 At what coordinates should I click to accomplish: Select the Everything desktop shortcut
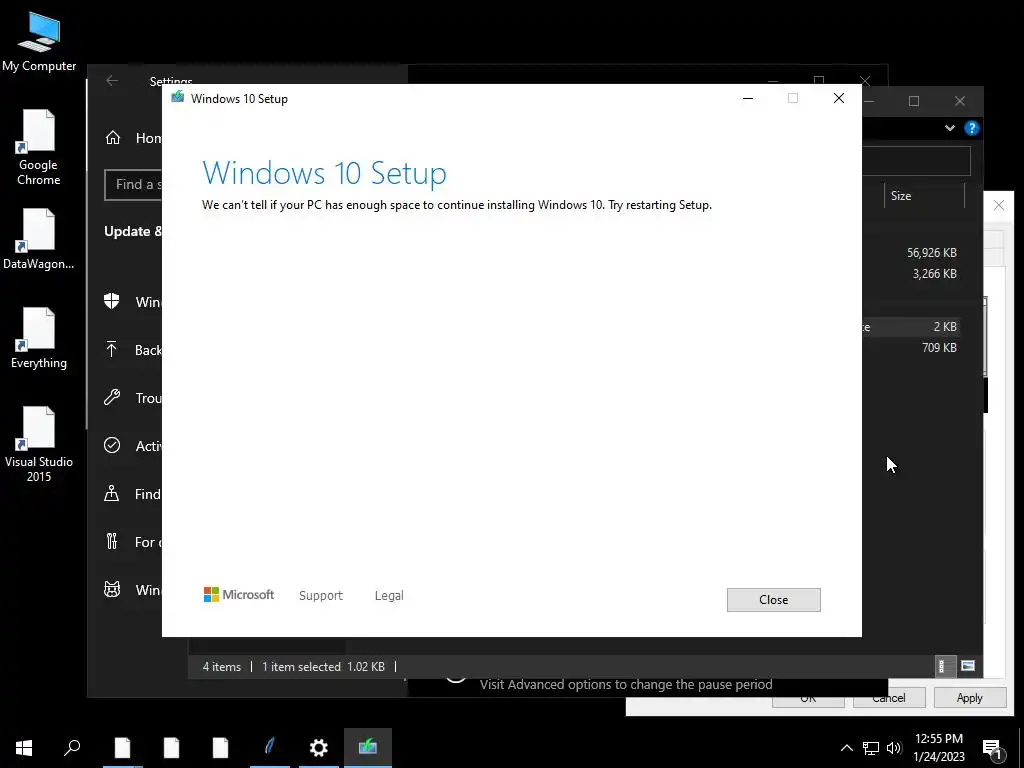[39, 338]
